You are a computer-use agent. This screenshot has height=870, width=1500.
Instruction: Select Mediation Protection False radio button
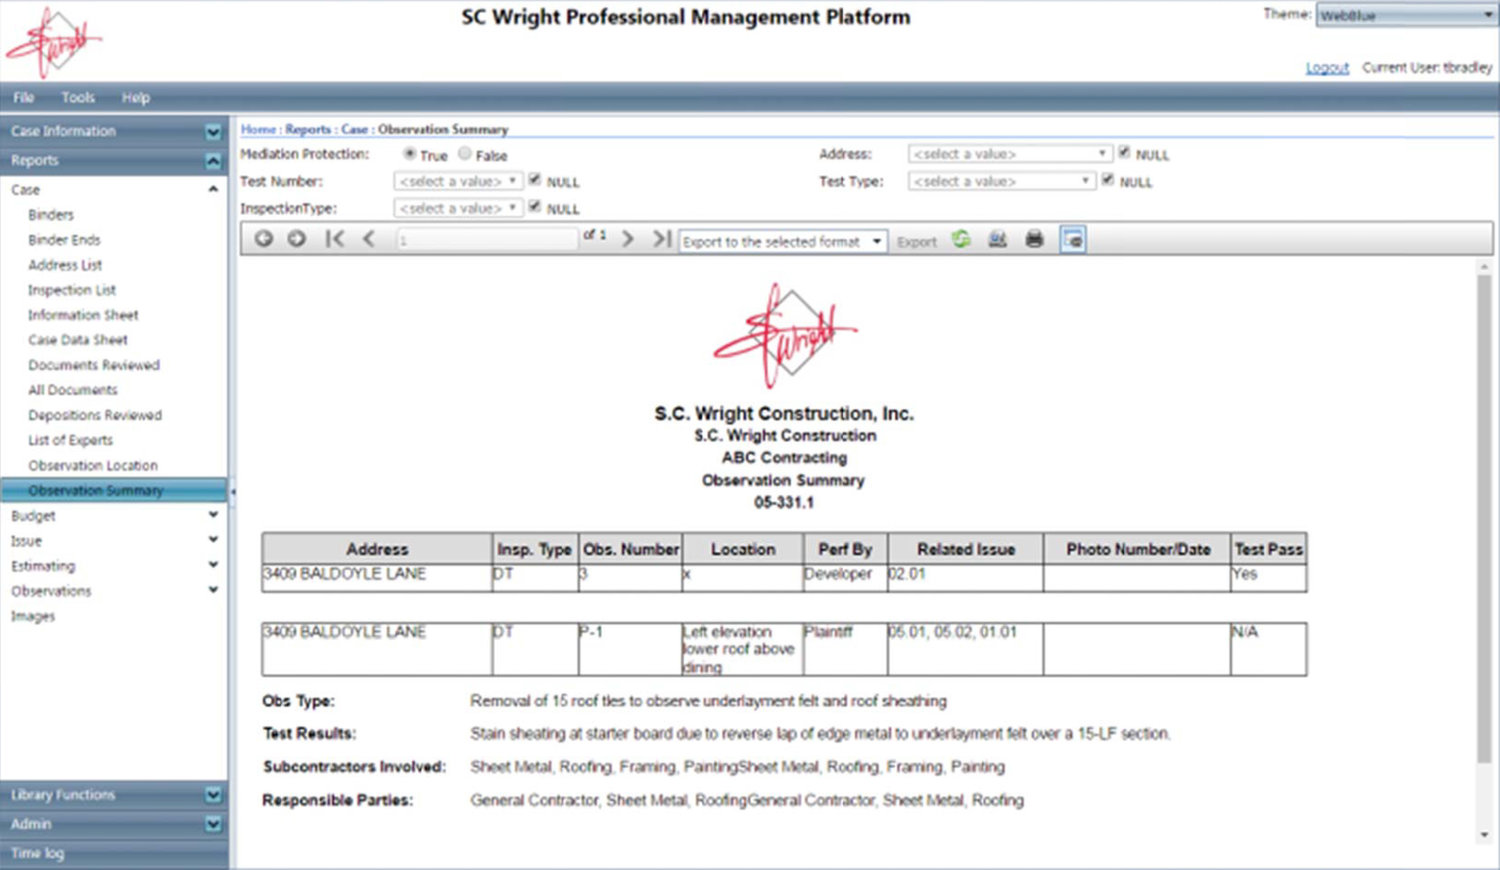[x=465, y=154]
